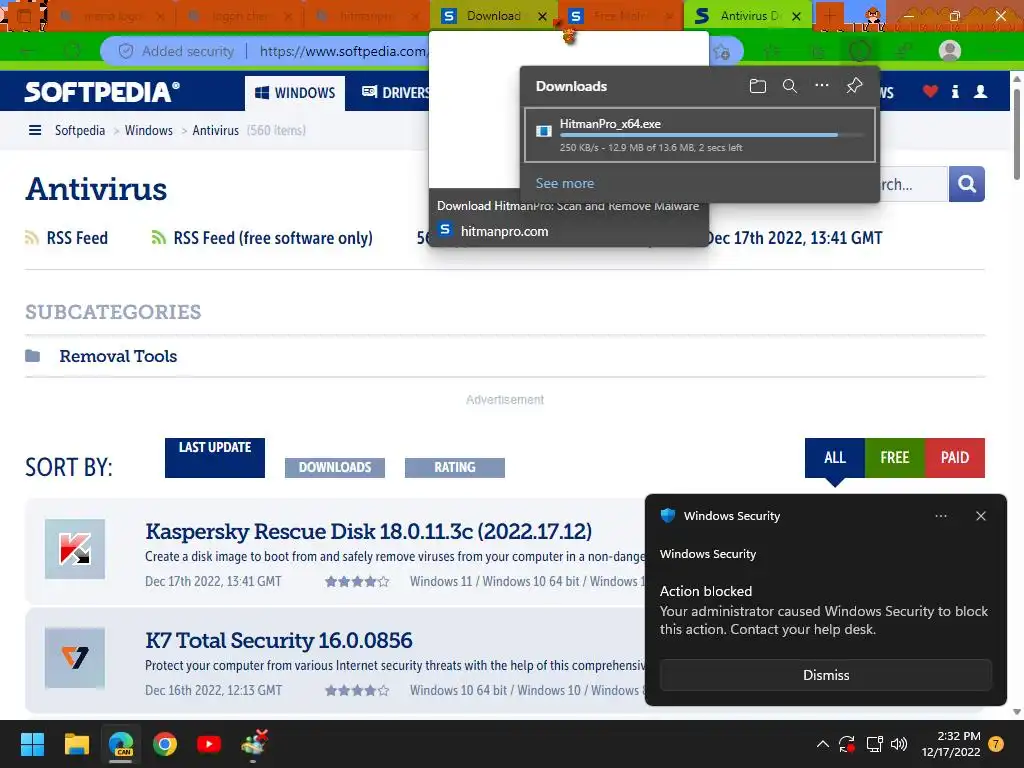
Task: Filter list to Free software
Action: [x=895, y=458]
